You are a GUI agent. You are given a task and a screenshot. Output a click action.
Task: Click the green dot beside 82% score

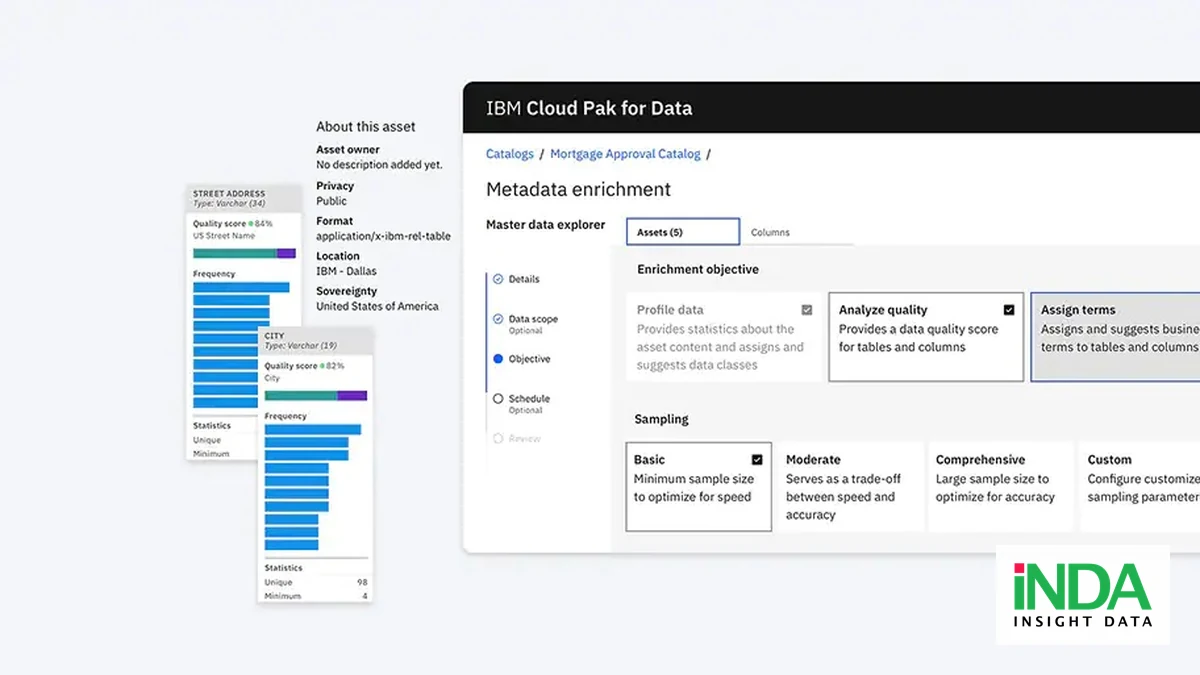point(322,366)
